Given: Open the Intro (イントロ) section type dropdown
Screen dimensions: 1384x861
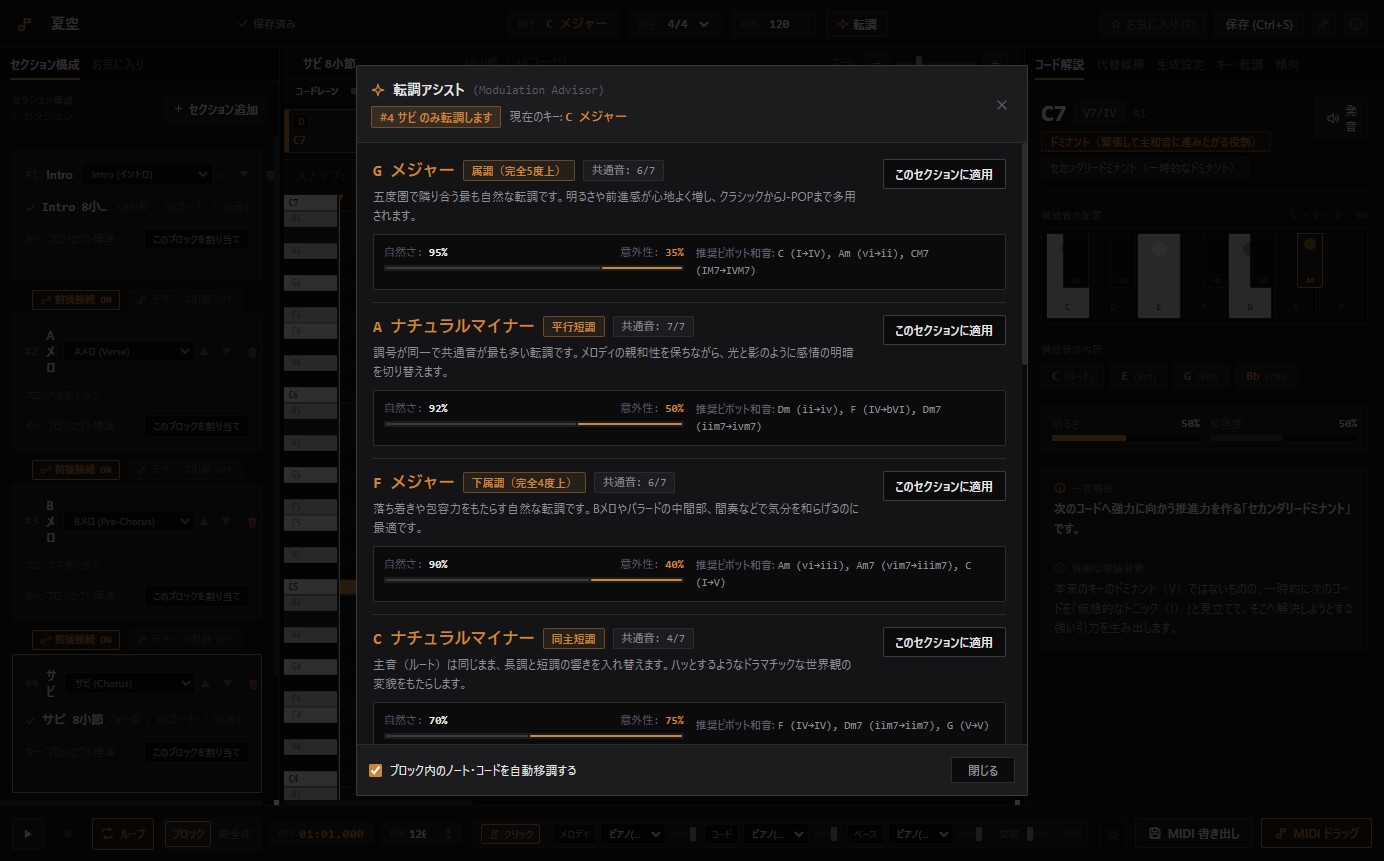Looking at the screenshot, I should pyautogui.click(x=146, y=175).
